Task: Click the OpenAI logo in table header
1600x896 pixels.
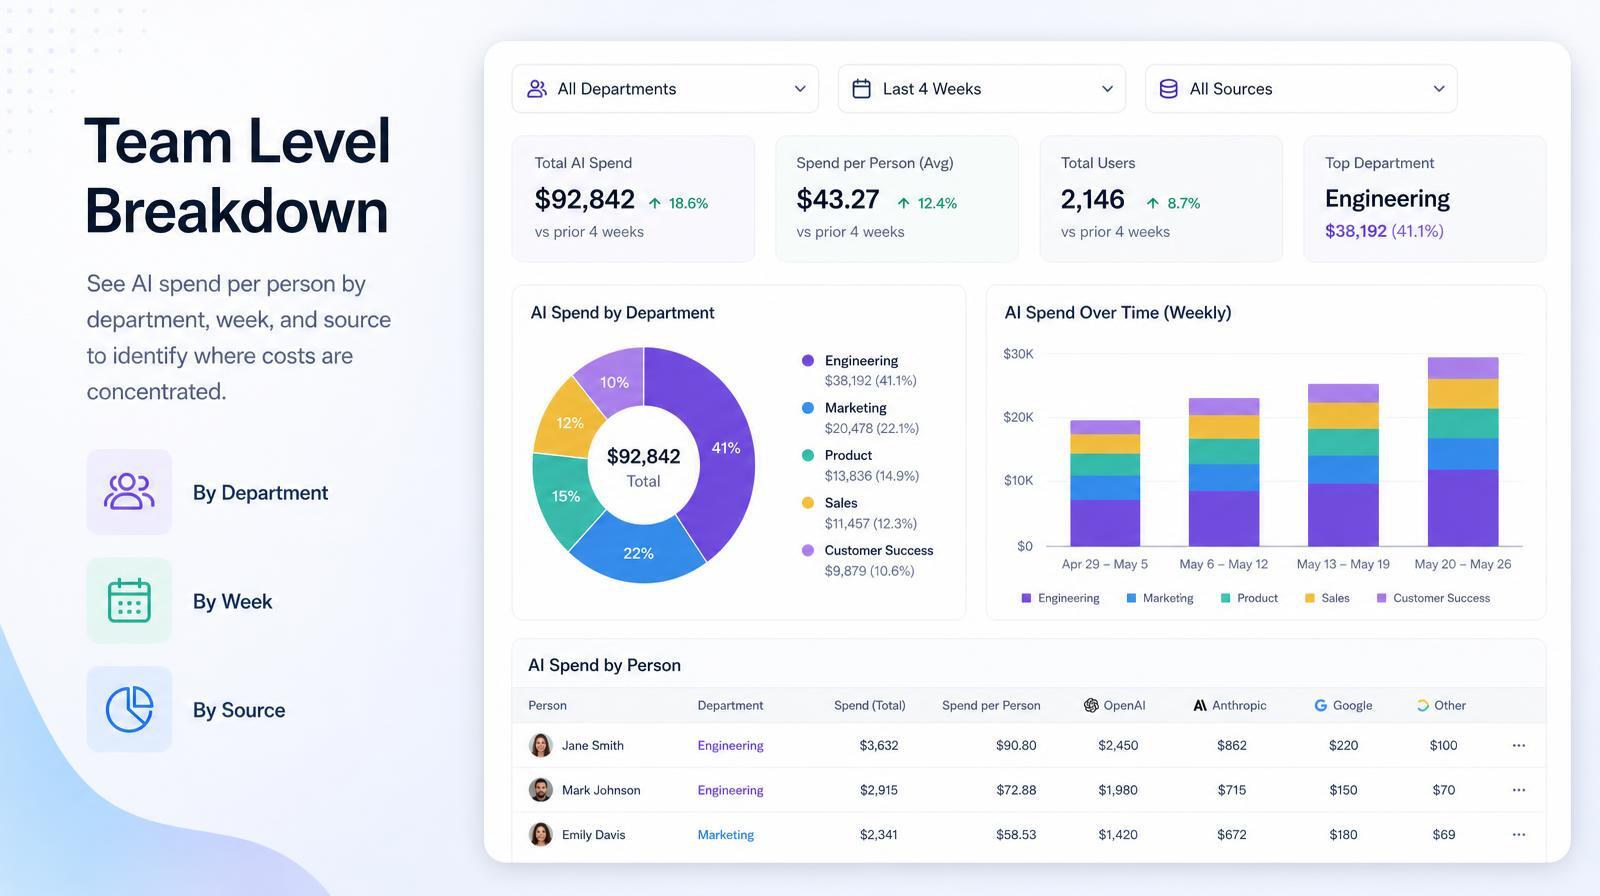Action: click(1091, 705)
